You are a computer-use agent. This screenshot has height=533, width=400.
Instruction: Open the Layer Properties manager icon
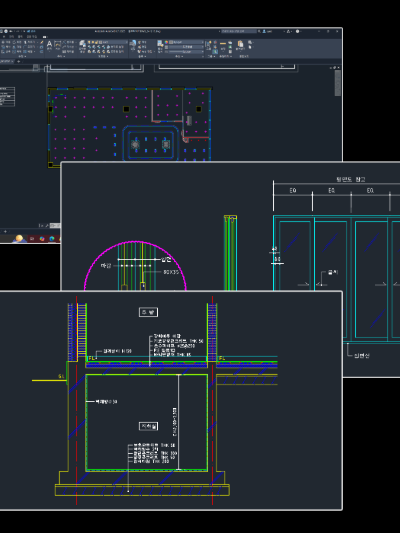coord(83,44)
